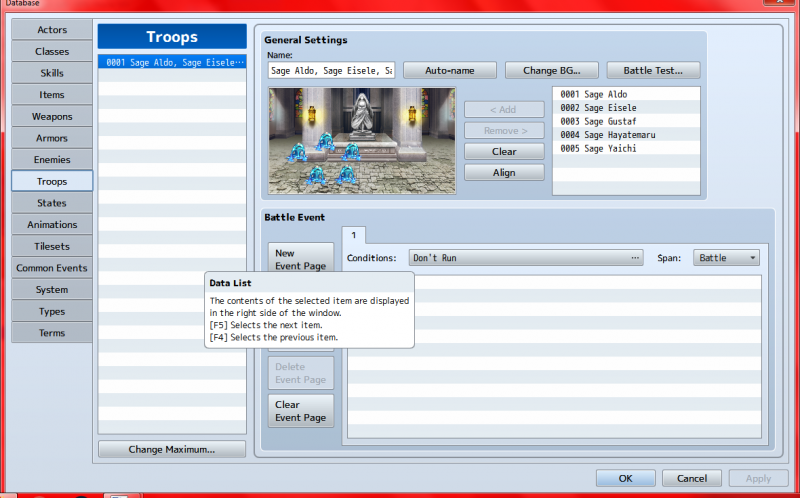Click the Change Maximum button
Image resolution: width=800 pixels, height=498 pixels.
click(x=172, y=450)
